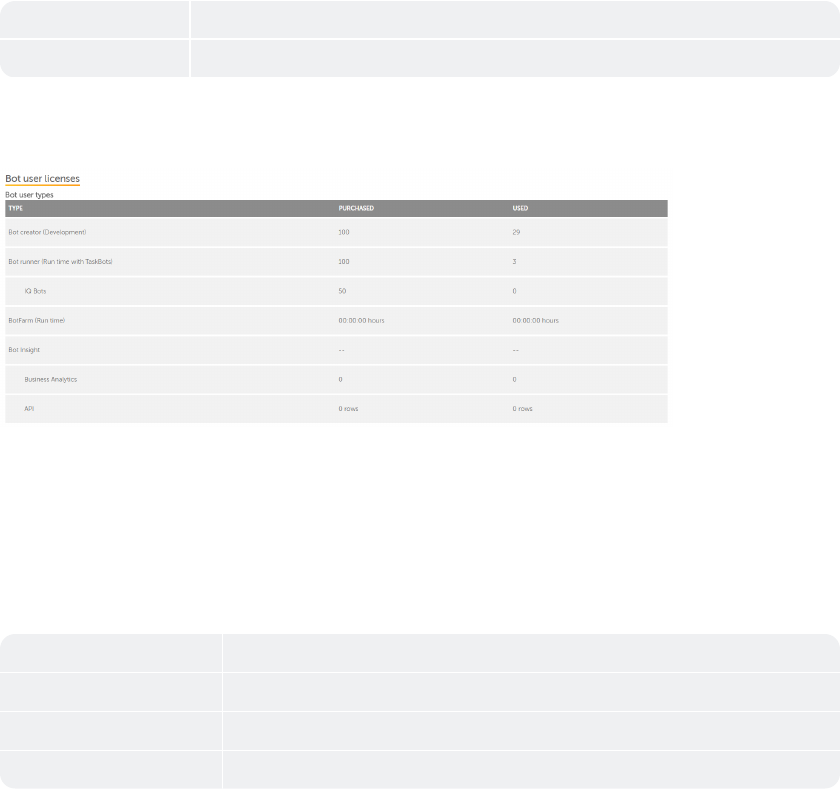Click the TYPE column header
840x789 pixels.
(16, 208)
